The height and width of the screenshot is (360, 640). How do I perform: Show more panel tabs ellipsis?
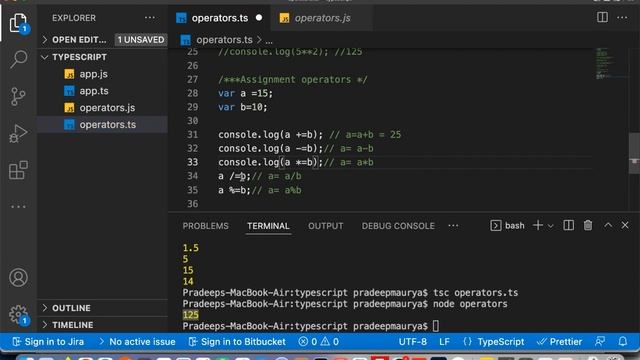coord(453,226)
